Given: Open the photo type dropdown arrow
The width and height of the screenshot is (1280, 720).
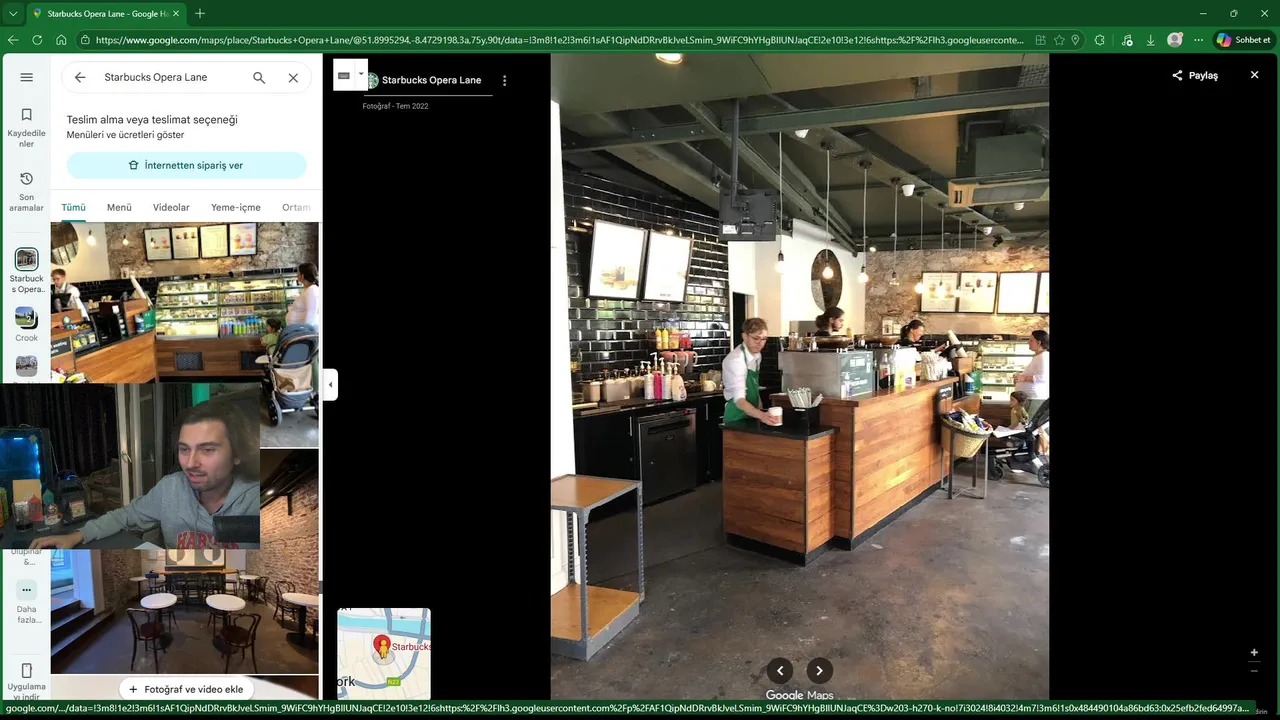Looking at the screenshot, I should (361, 74).
